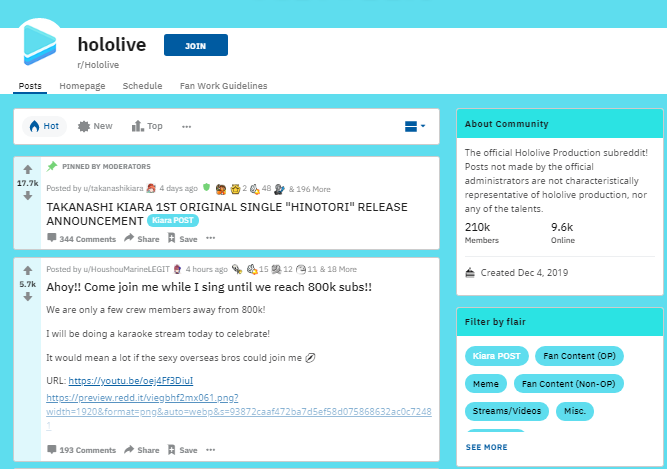Viewport: 667px width, 469px height.
Task: Filter by Fan Content (OP) flair
Action: coord(579,356)
